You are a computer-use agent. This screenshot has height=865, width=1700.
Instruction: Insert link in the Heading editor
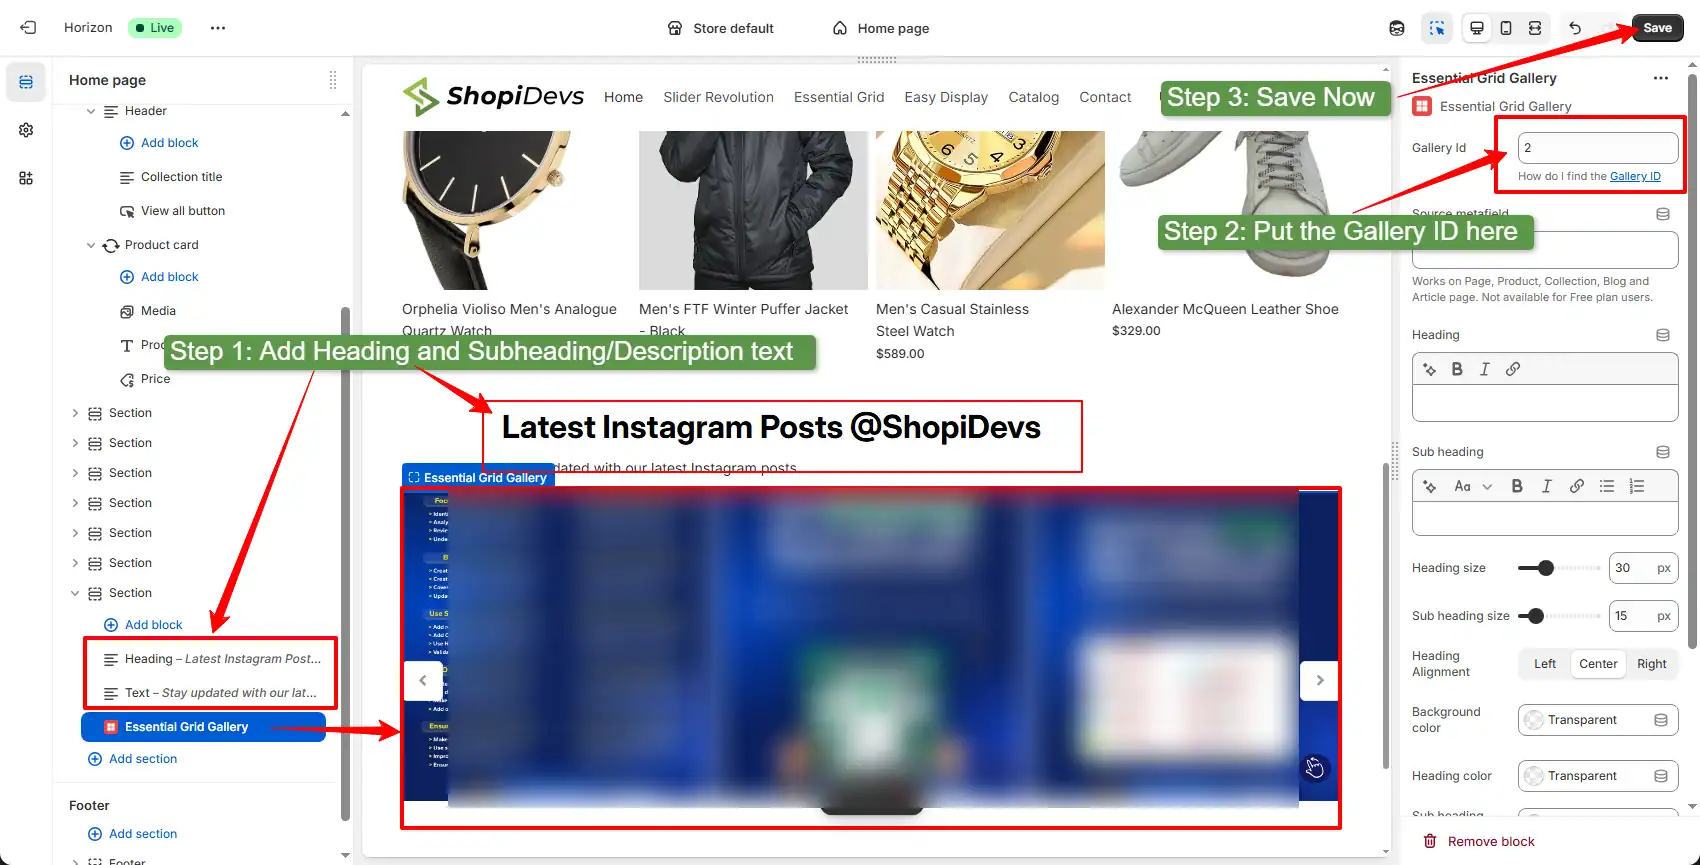(1513, 369)
